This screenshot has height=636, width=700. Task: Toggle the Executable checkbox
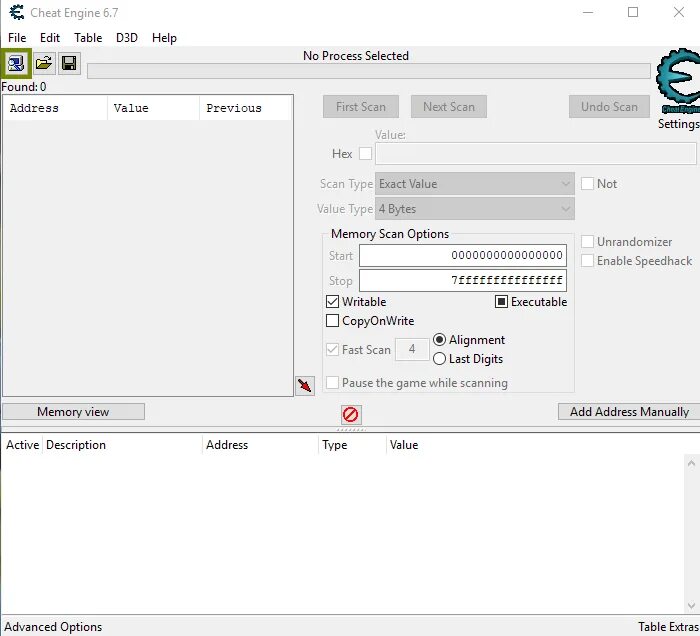click(501, 302)
